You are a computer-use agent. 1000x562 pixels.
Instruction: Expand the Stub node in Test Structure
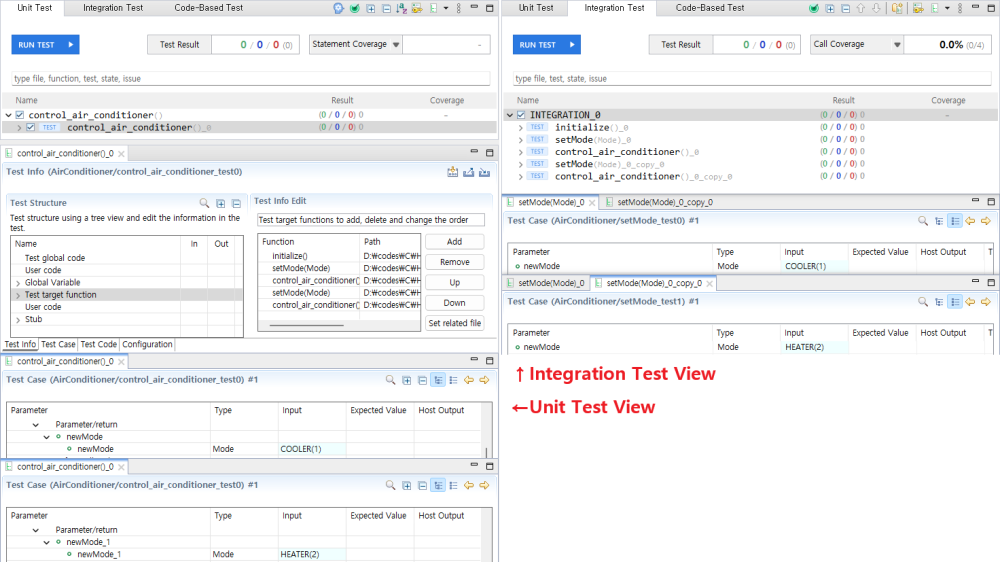18,320
